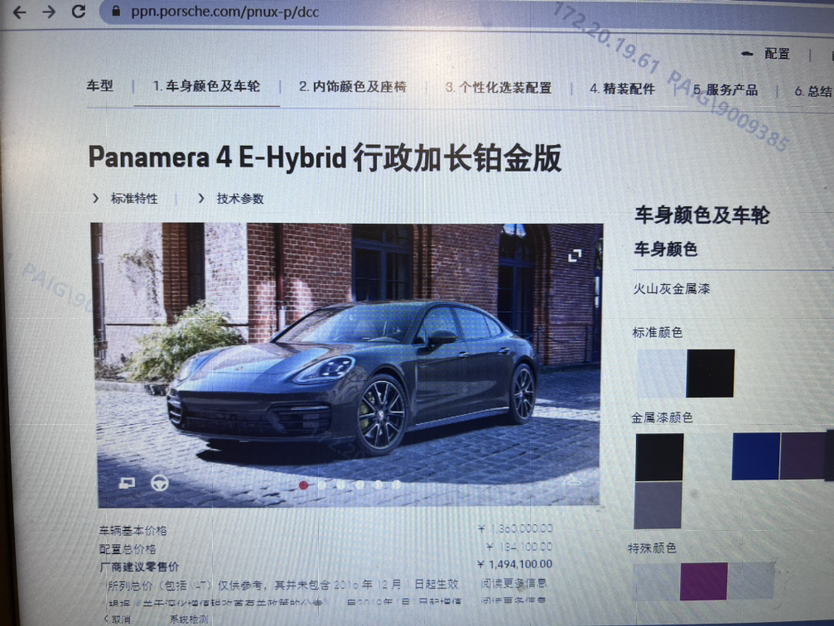
Task: Click the 系统检测 link
Action: click(189, 619)
